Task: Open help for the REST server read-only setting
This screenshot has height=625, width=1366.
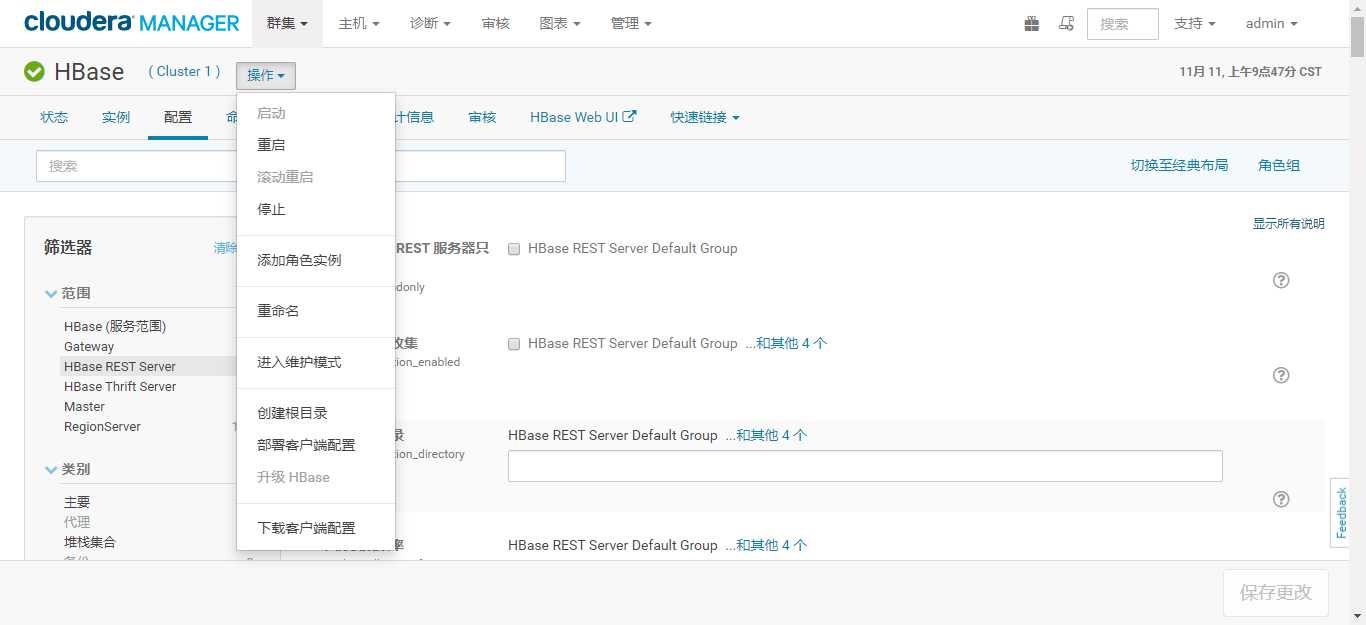Action: (1281, 280)
